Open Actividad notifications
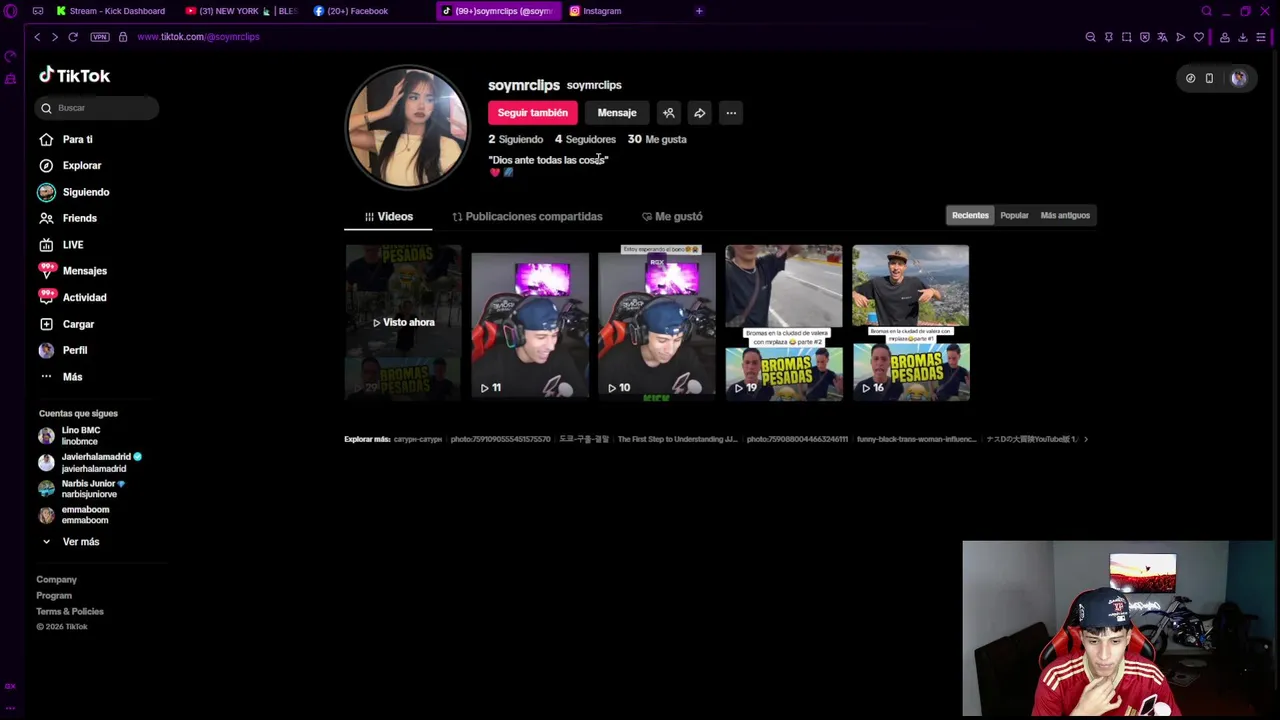 pos(72,297)
